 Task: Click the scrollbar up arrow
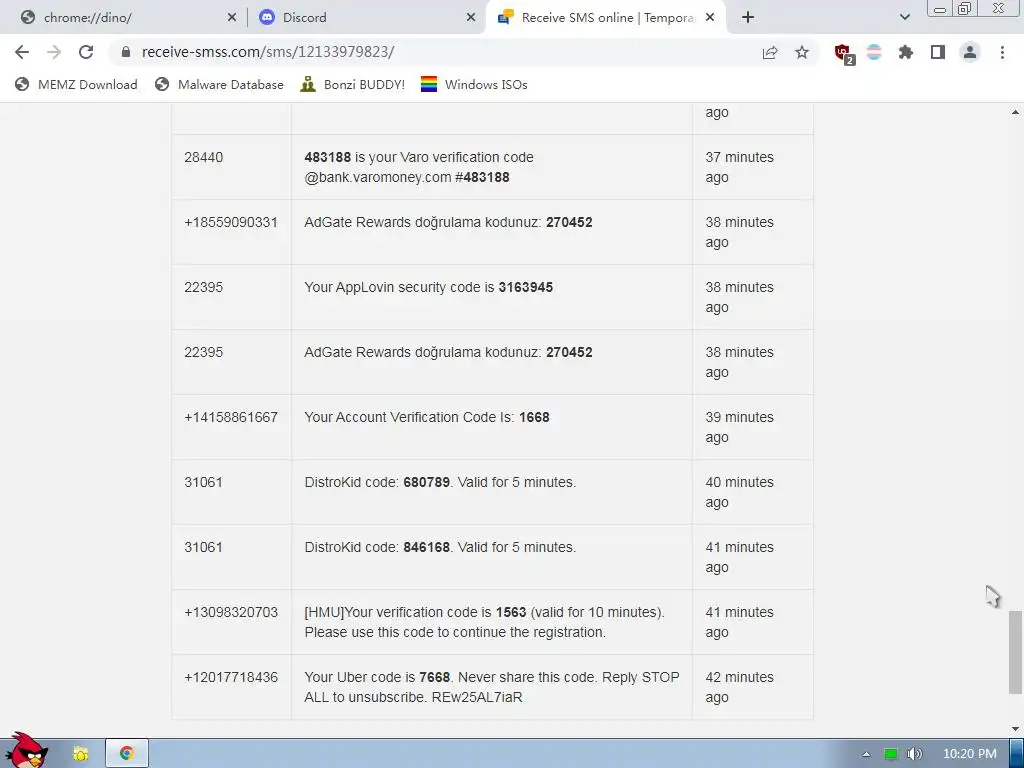click(x=1015, y=112)
